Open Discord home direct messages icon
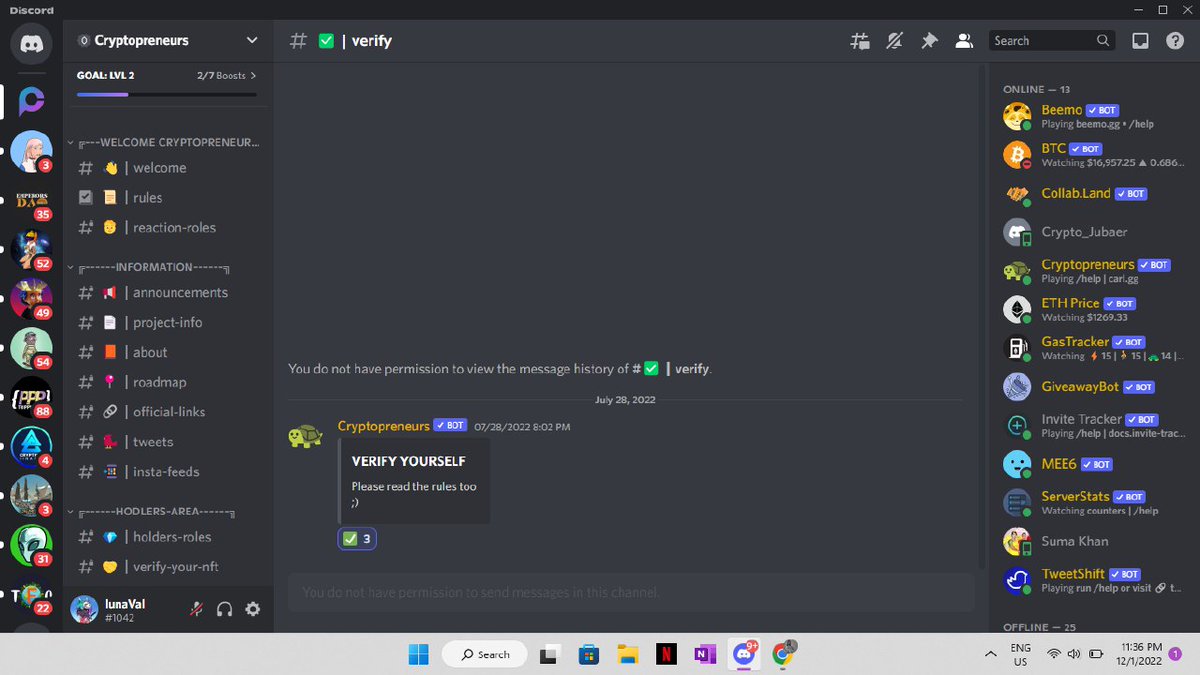 click(31, 44)
